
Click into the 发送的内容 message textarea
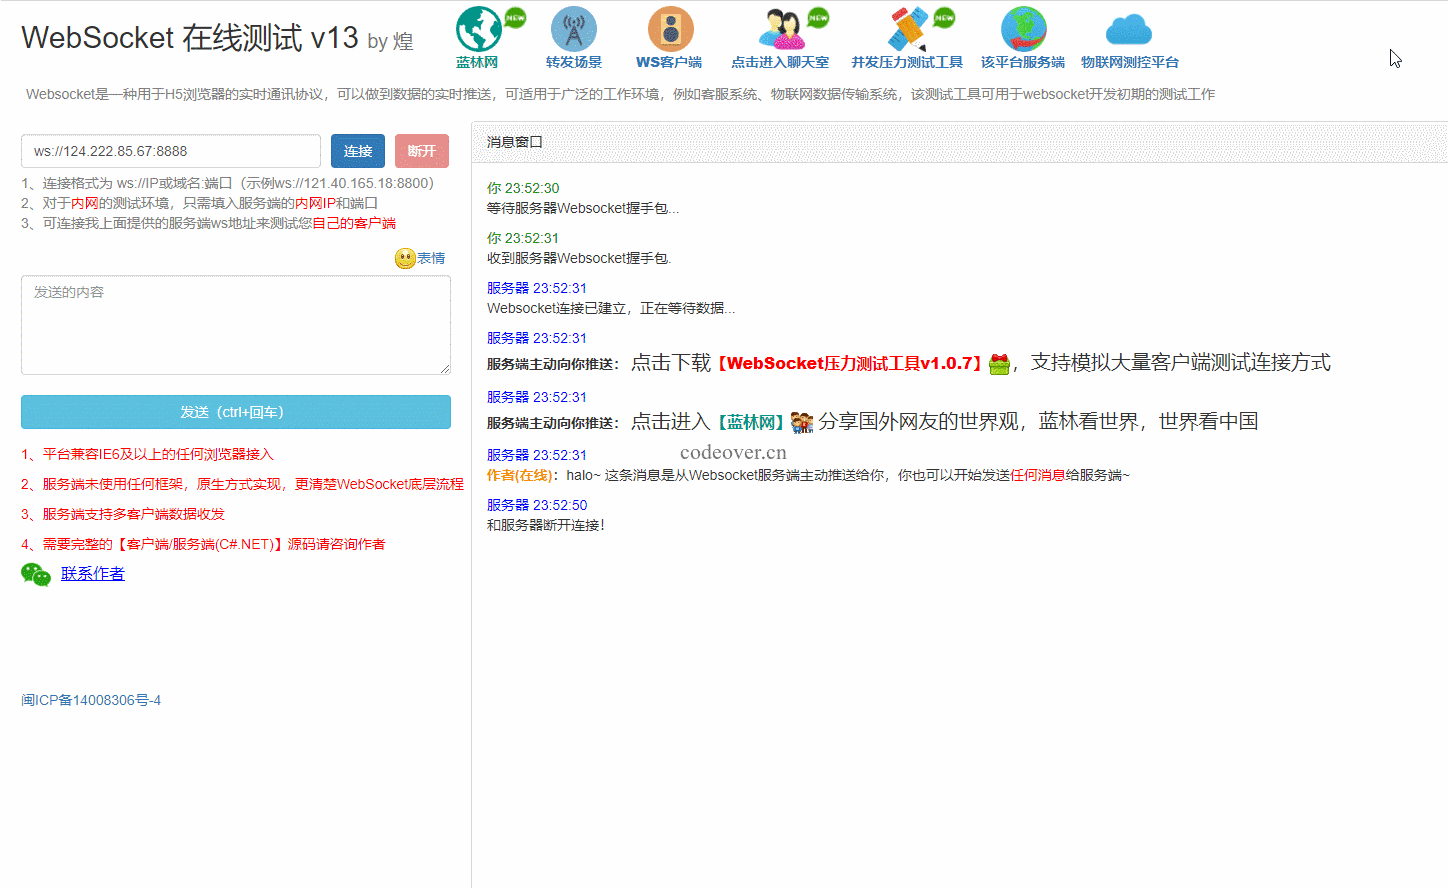coord(236,325)
